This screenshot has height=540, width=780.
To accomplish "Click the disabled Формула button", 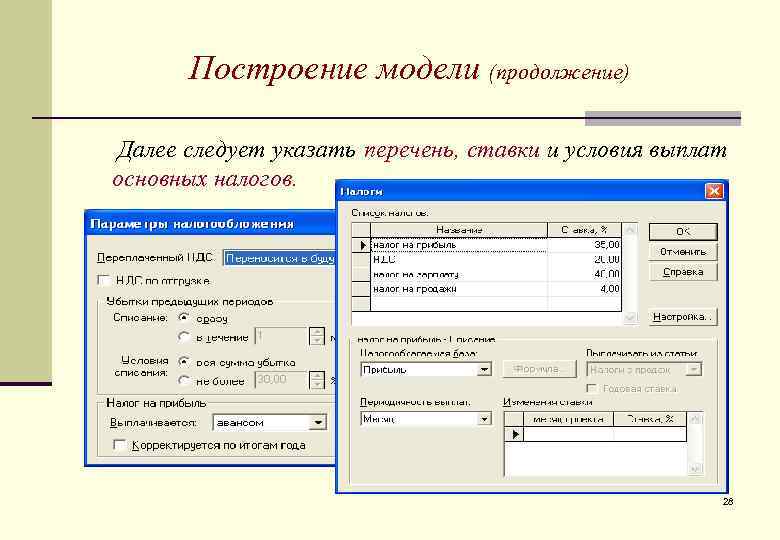I will (x=539, y=369).
